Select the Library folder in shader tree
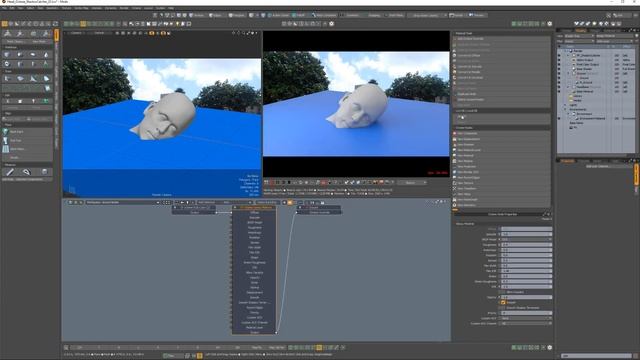The height and width of the screenshot is (360, 640). (x=578, y=96)
